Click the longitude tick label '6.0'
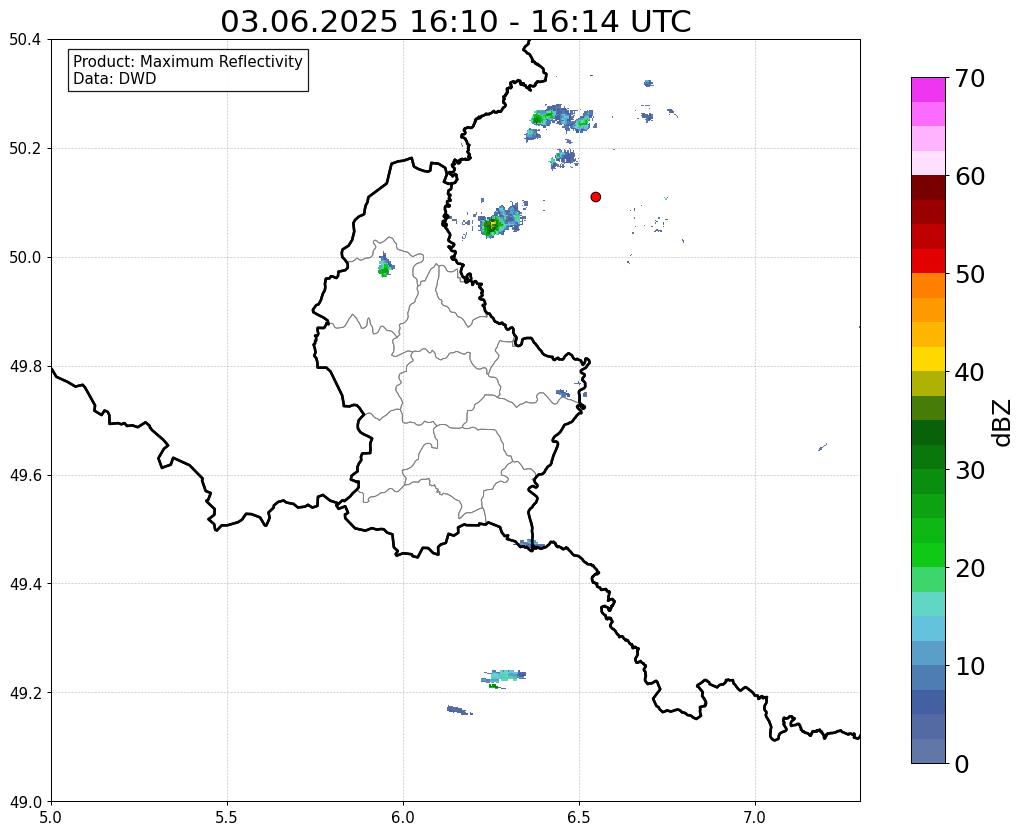 (403, 817)
